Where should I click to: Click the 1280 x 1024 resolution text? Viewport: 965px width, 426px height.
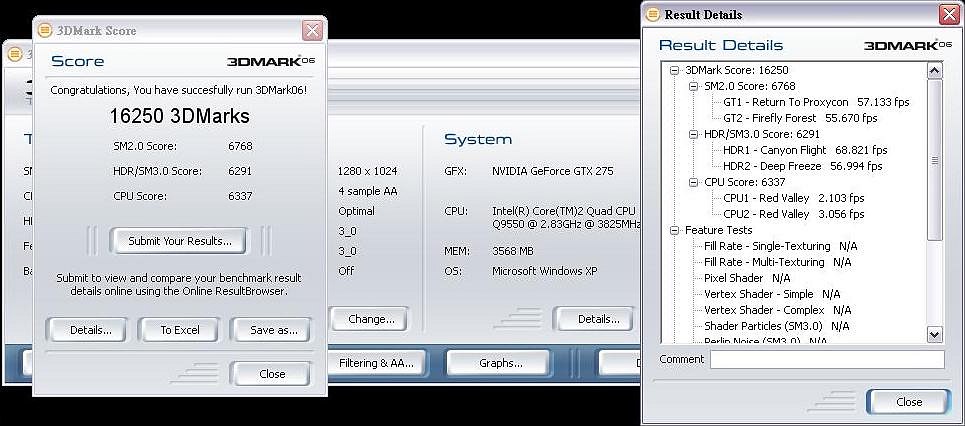coord(367,171)
